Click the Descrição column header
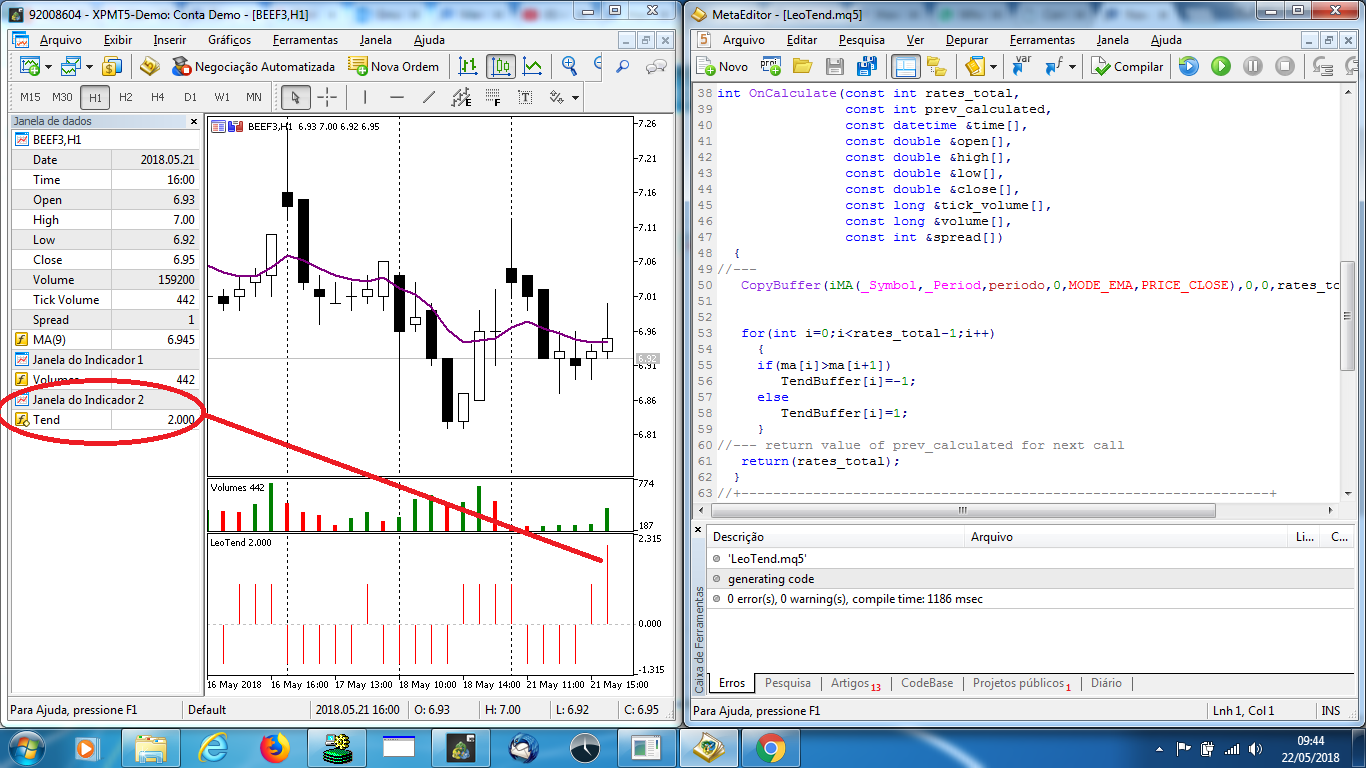The width and height of the screenshot is (1366, 768). click(x=836, y=537)
